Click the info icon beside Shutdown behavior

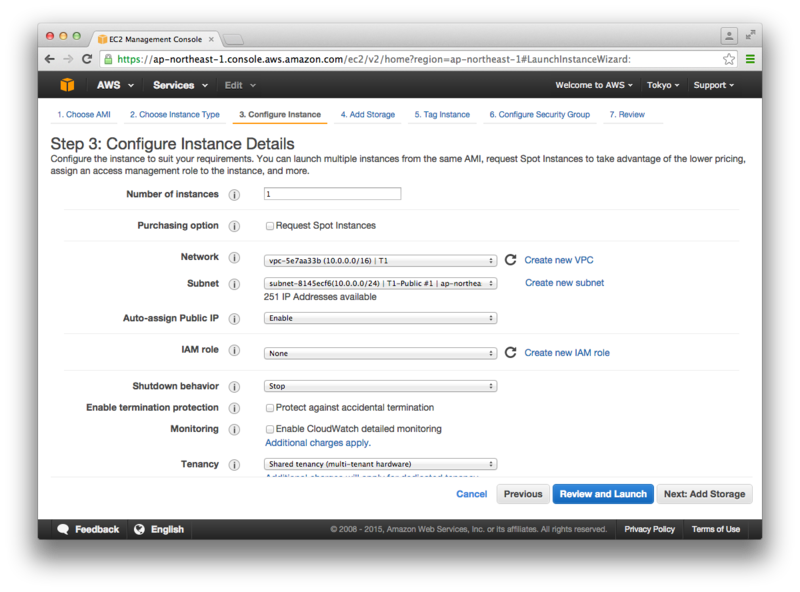click(x=234, y=387)
